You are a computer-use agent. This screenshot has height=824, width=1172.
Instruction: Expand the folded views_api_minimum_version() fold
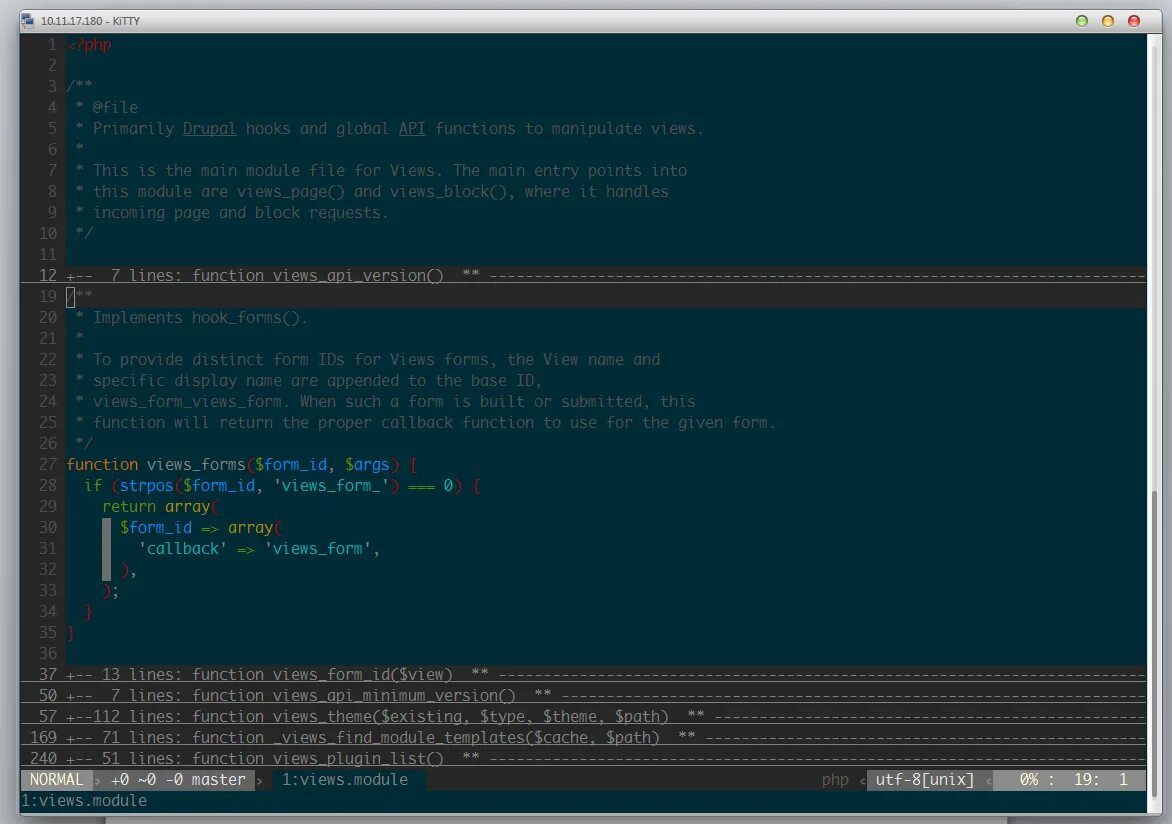(x=583, y=695)
